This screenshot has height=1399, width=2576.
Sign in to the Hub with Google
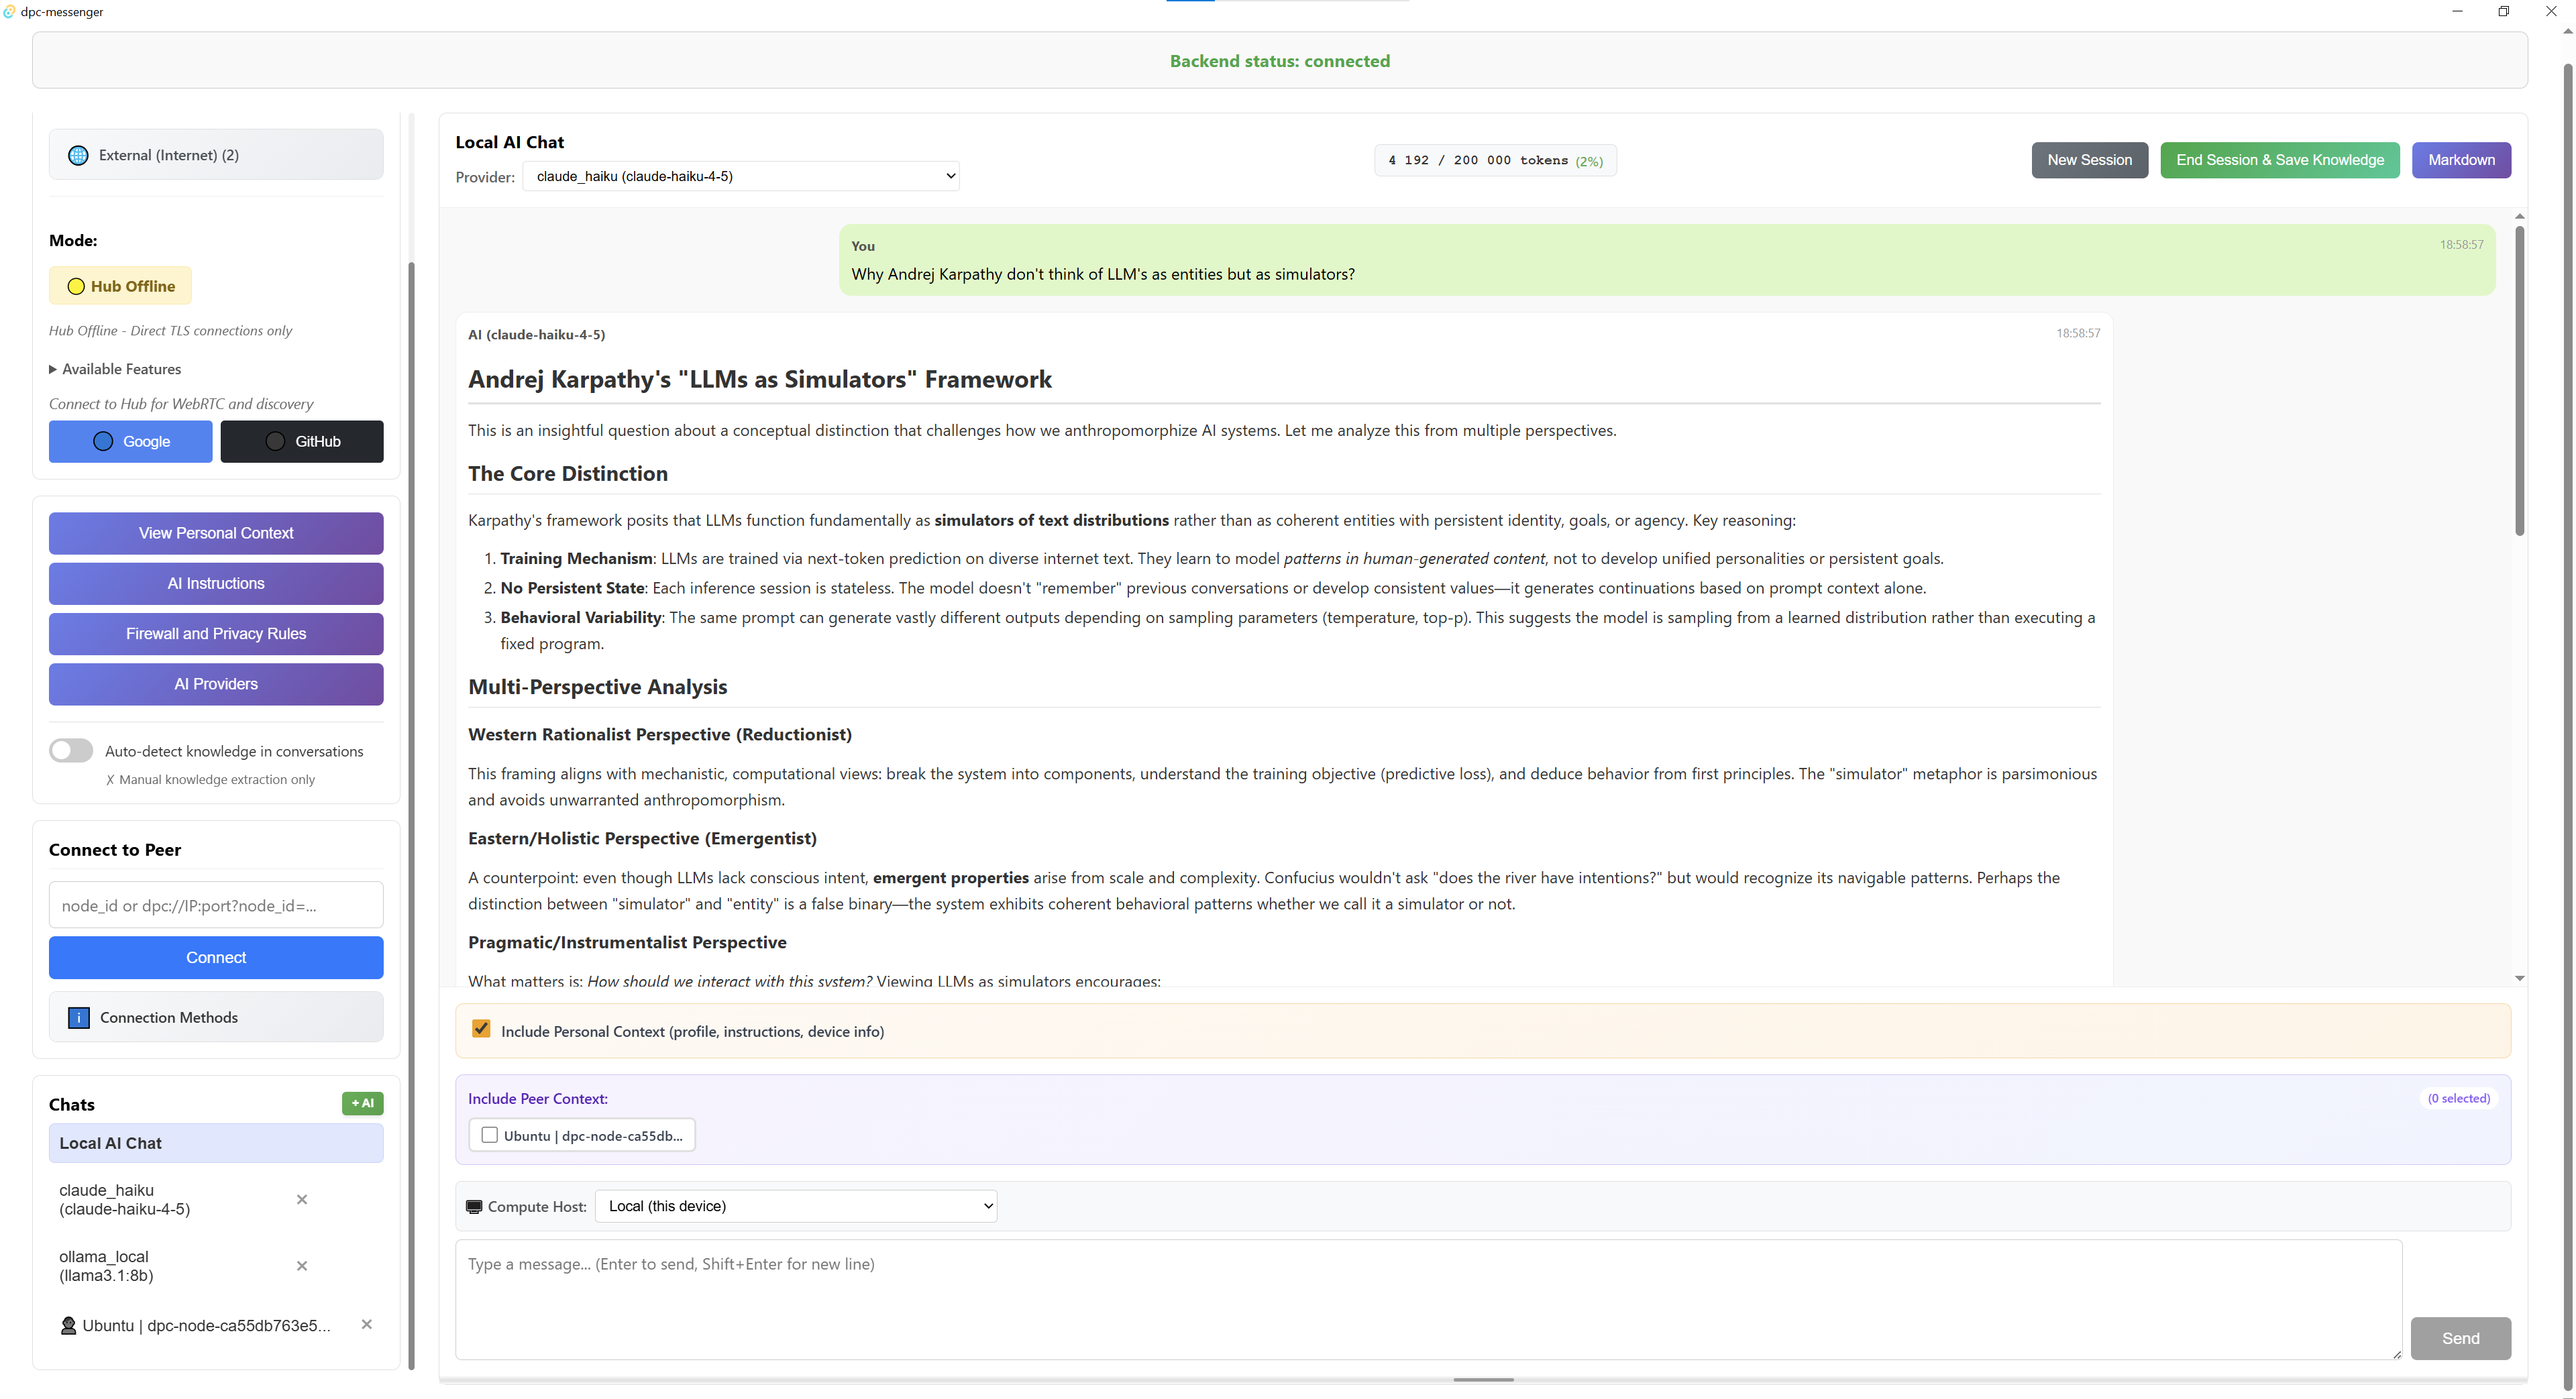(130, 441)
